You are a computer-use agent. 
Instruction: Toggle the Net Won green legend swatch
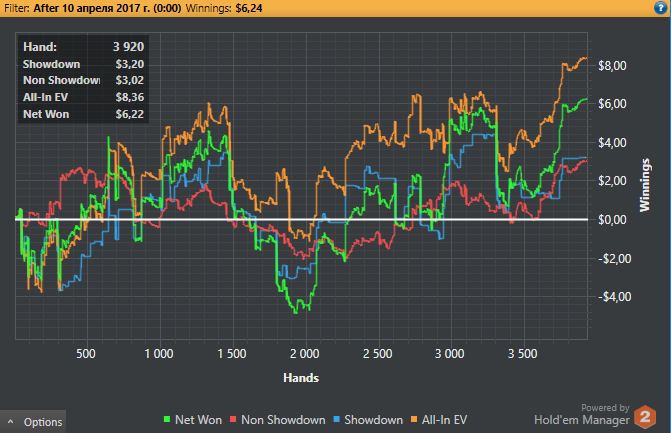tap(167, 420)
